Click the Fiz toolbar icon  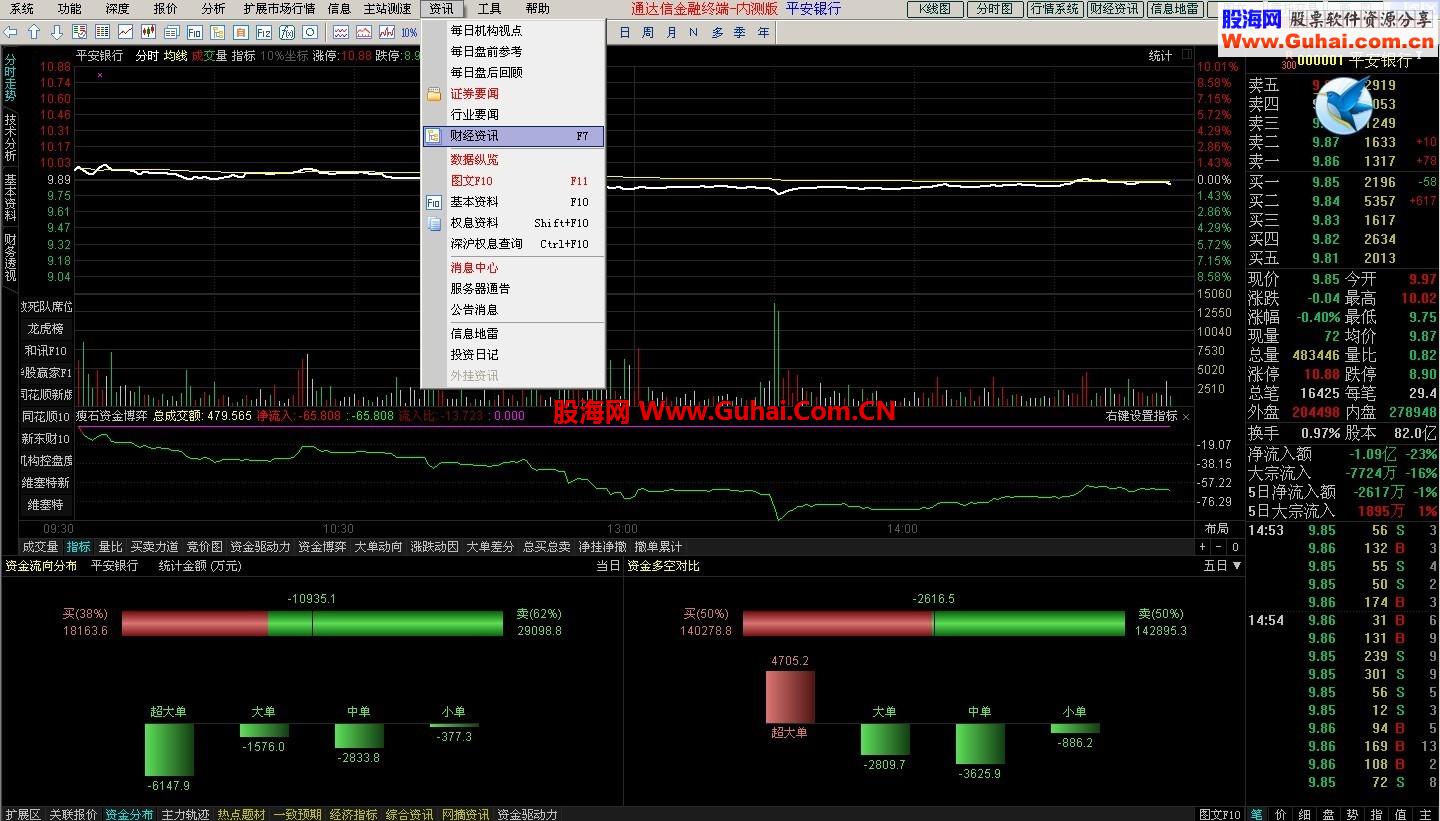pyautogui.click(x=263, y=33)
